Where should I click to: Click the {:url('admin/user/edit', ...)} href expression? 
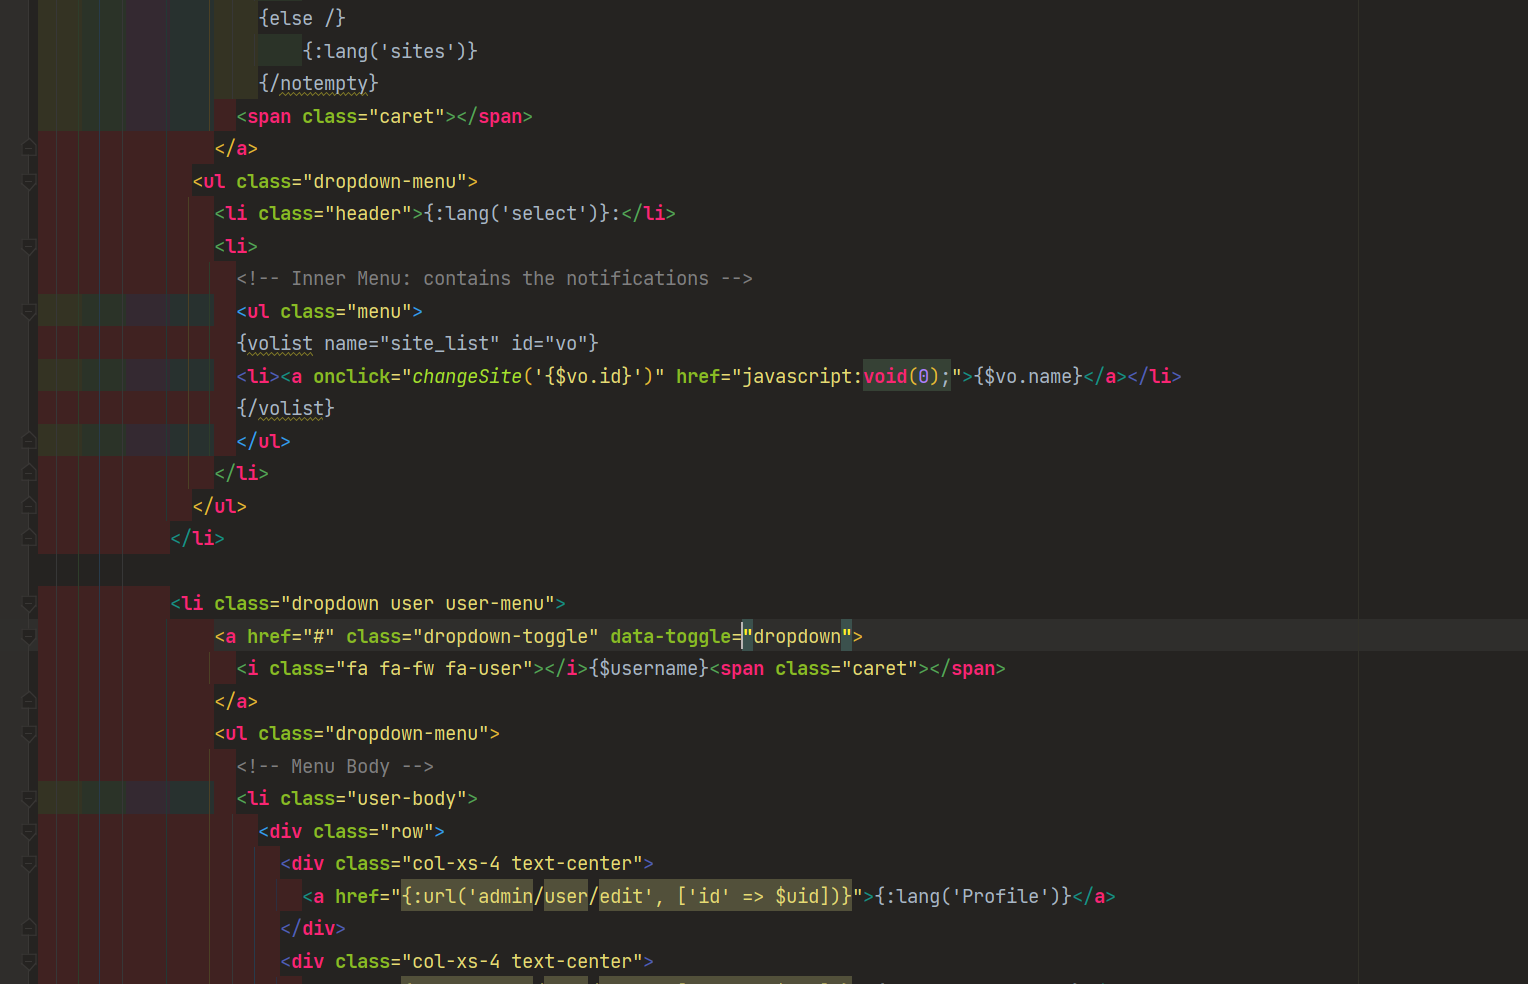(627, 896)
